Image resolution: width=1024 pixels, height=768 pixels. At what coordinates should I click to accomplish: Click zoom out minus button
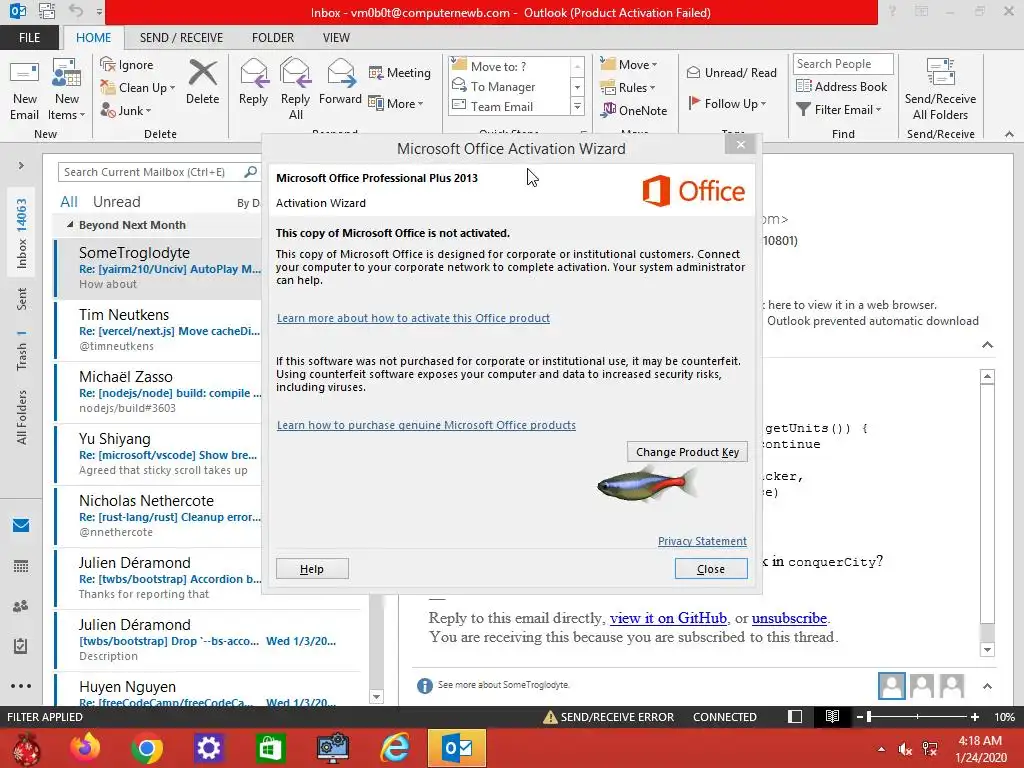tap(860, 717)
